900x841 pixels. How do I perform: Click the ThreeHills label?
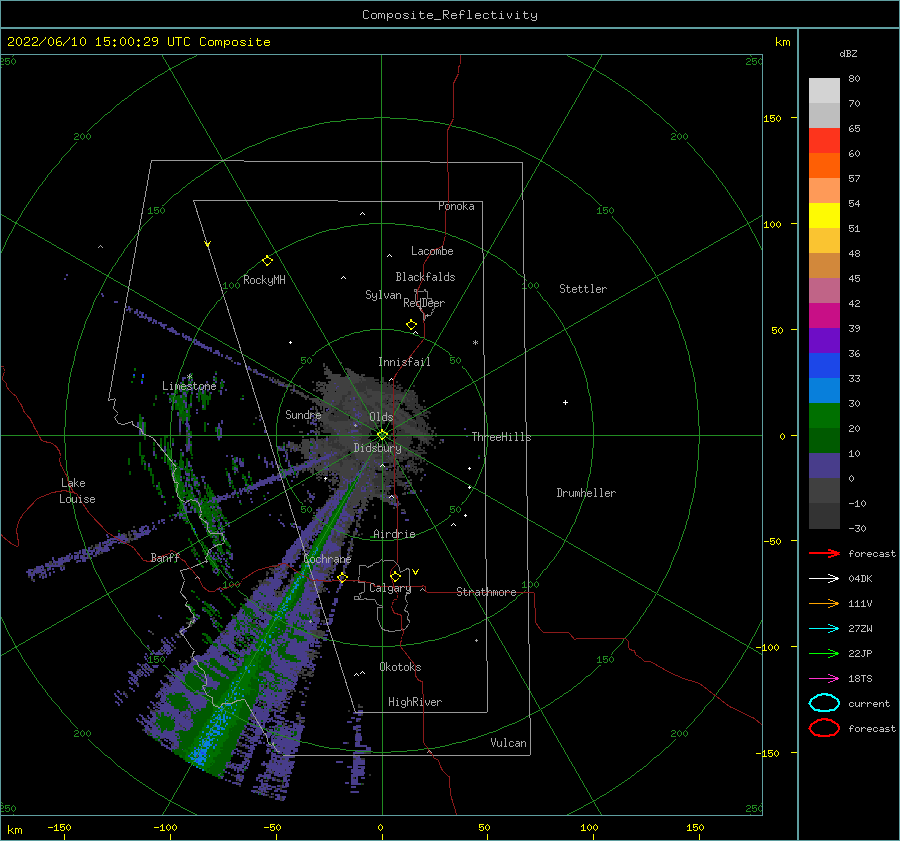click(x=502, y=437)
